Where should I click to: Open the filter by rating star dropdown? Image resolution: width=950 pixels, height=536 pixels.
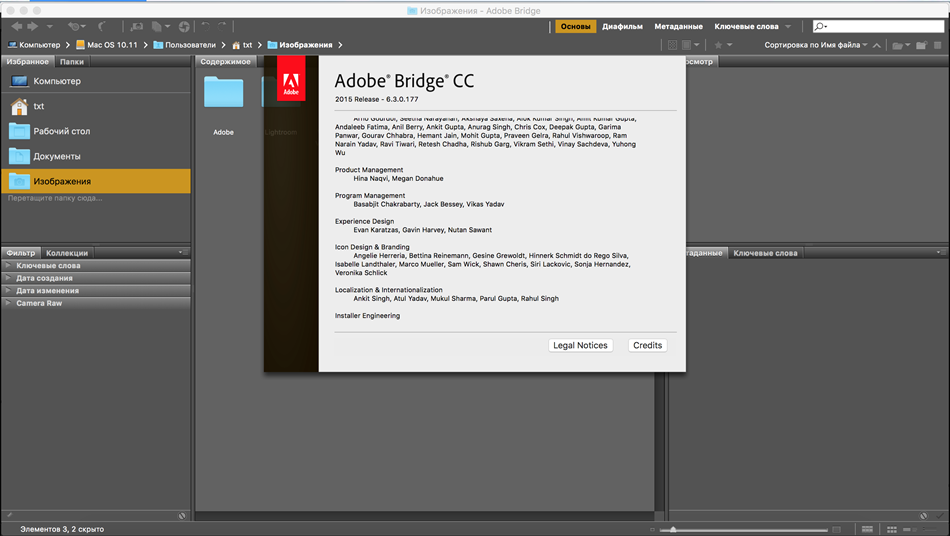(723, 45)
